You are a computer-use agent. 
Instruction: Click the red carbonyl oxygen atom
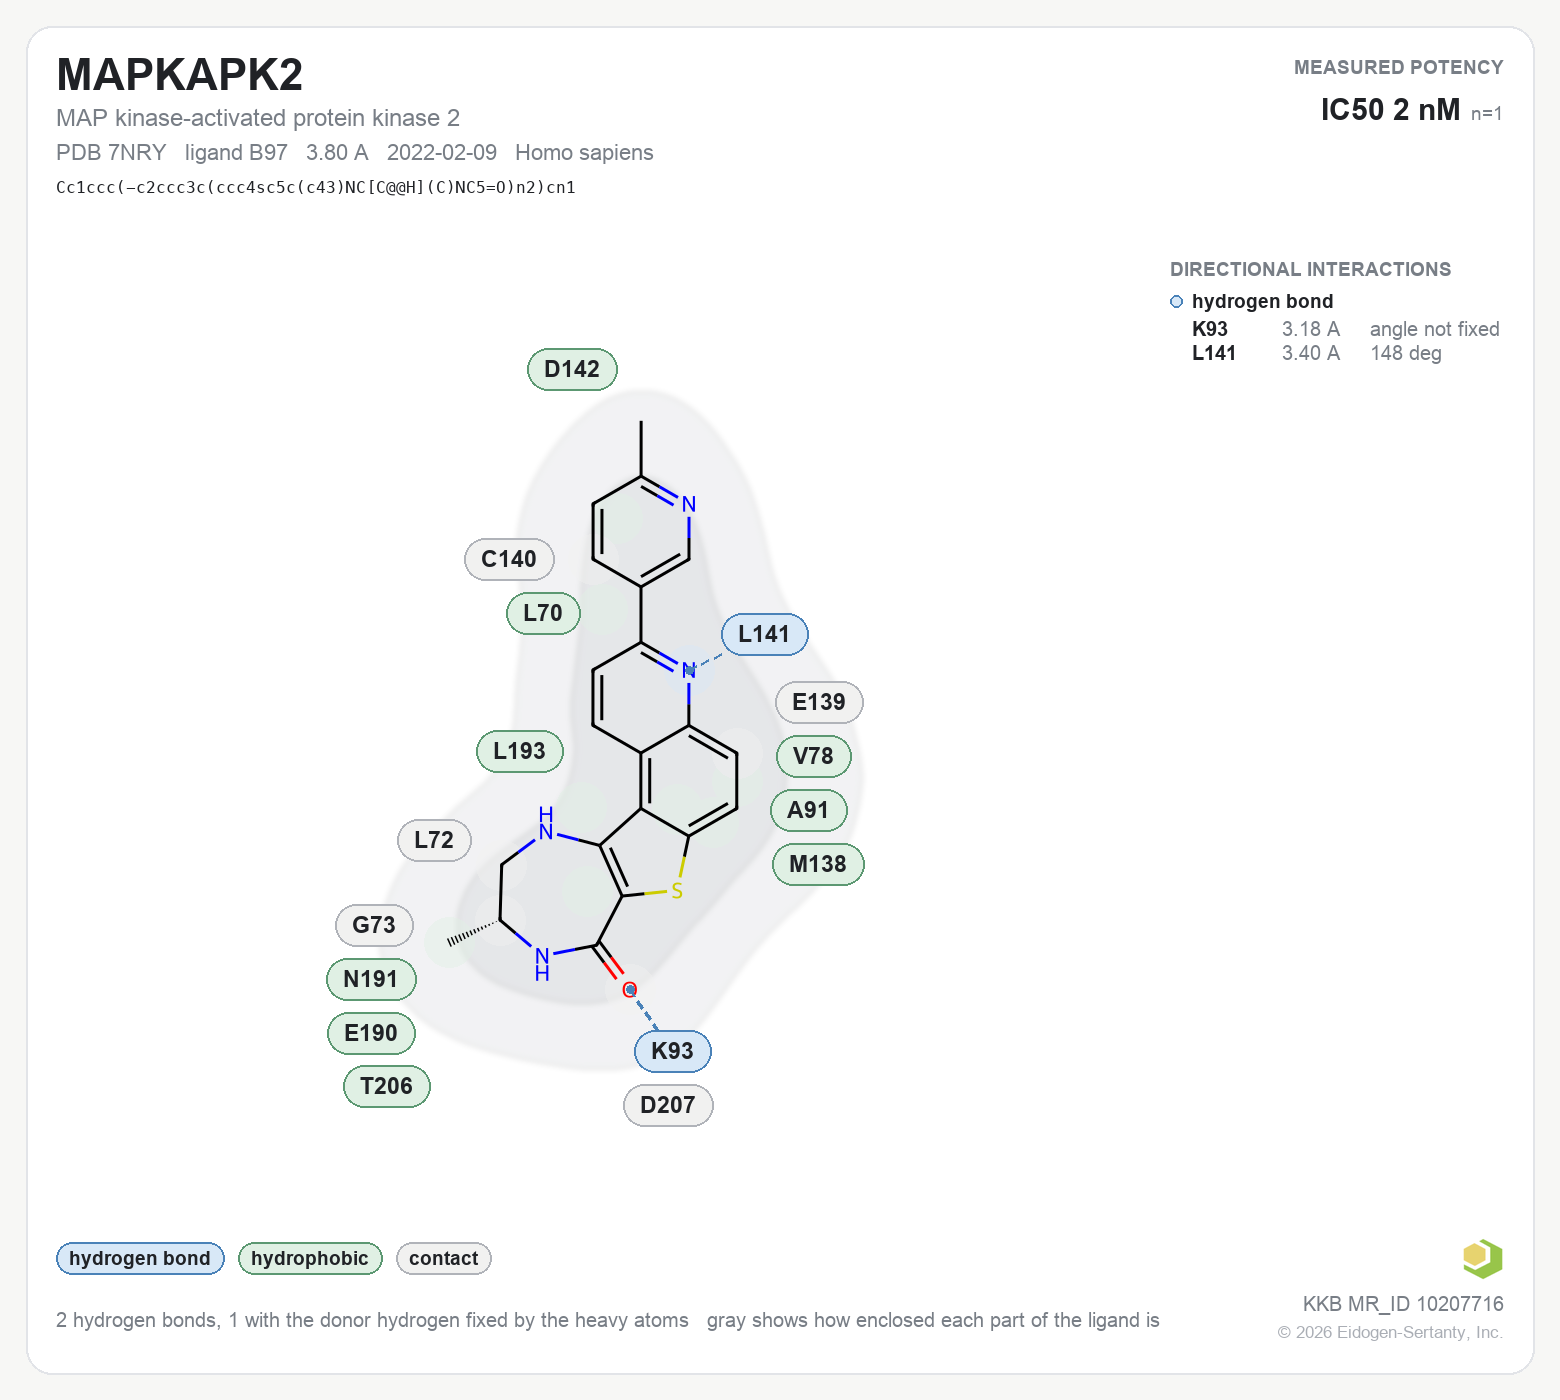[629, 989]
